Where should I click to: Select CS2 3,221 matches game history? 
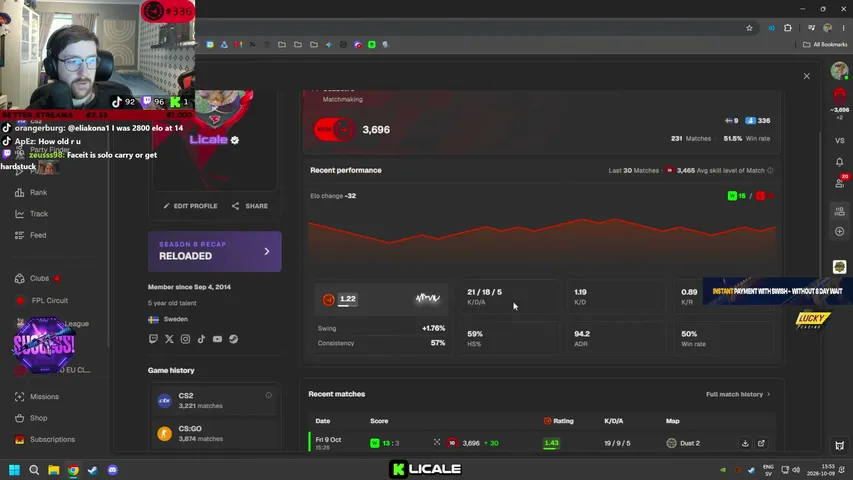pos(214,401)
